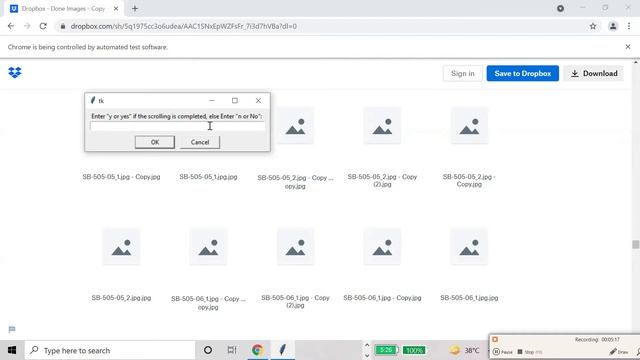This screenshot has width=640, height=360.
Task: Bookmark page with the star icon
Action: click(593, 26)
